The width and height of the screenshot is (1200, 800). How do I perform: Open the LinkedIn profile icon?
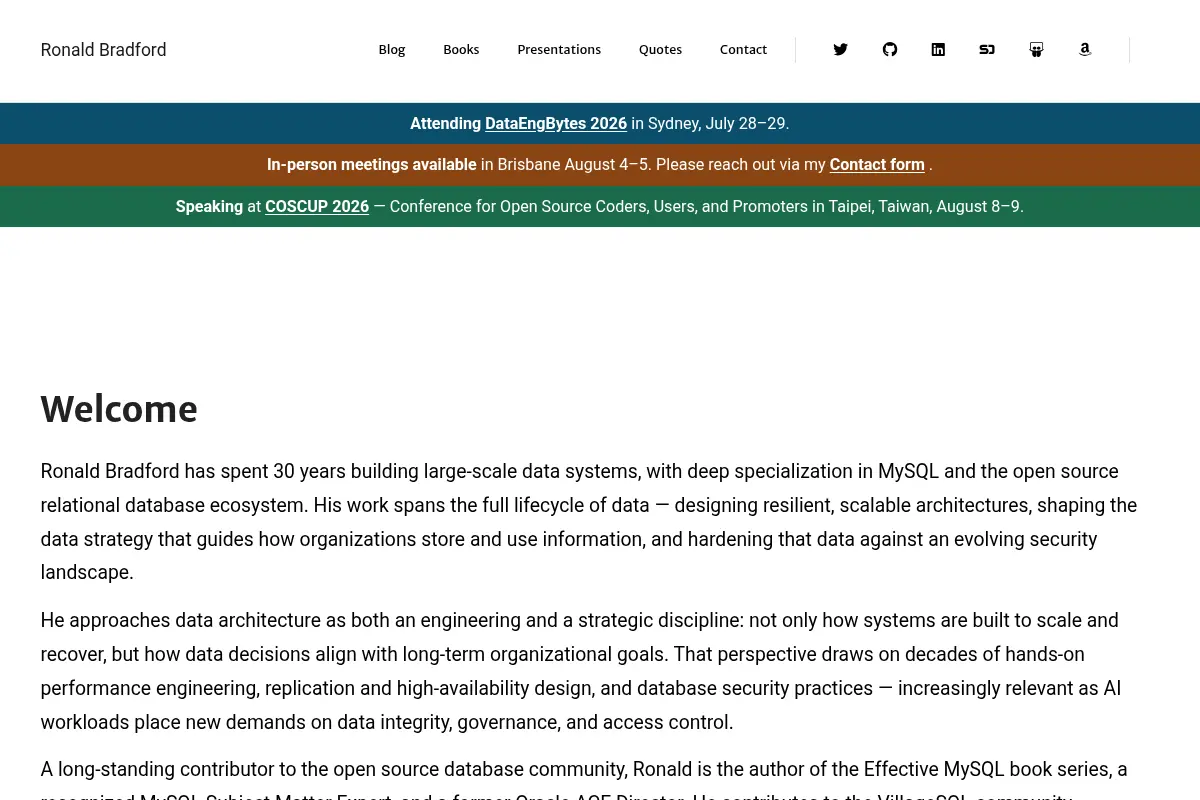(938, 50)
